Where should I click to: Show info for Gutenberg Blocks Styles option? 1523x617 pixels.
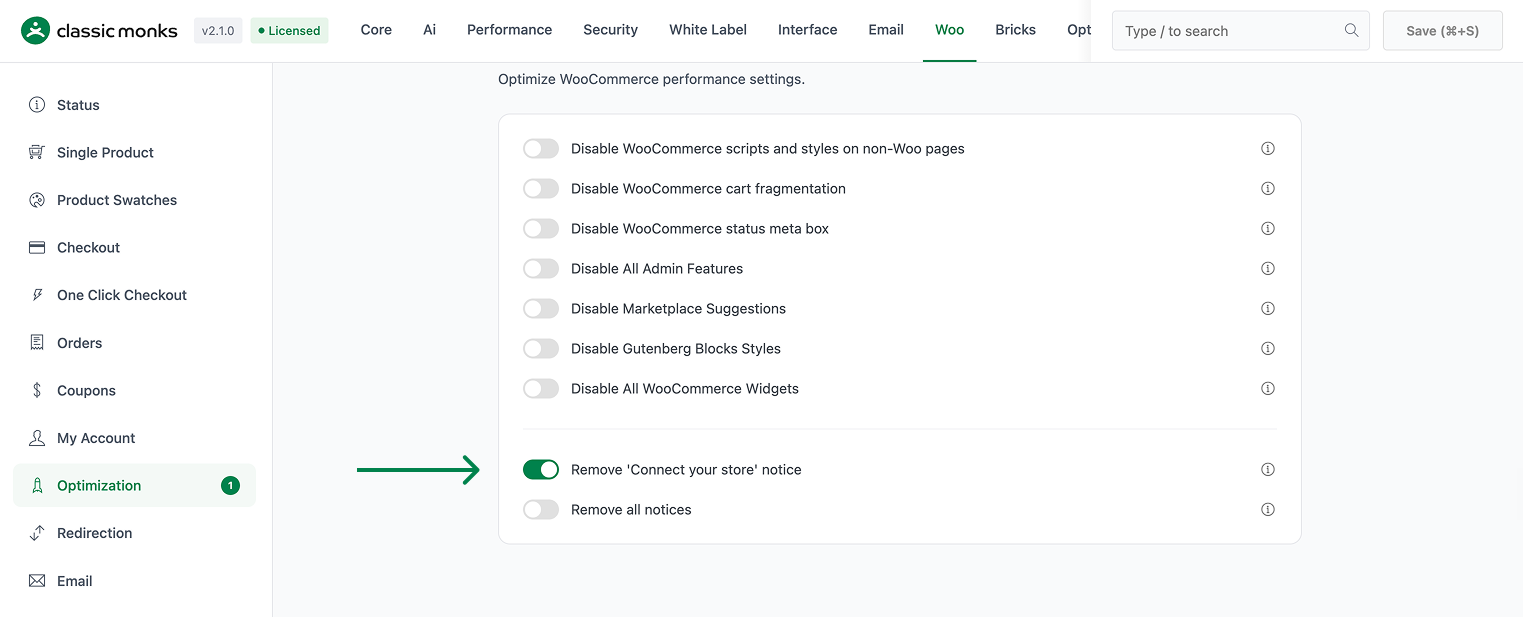coord(1268,348)
